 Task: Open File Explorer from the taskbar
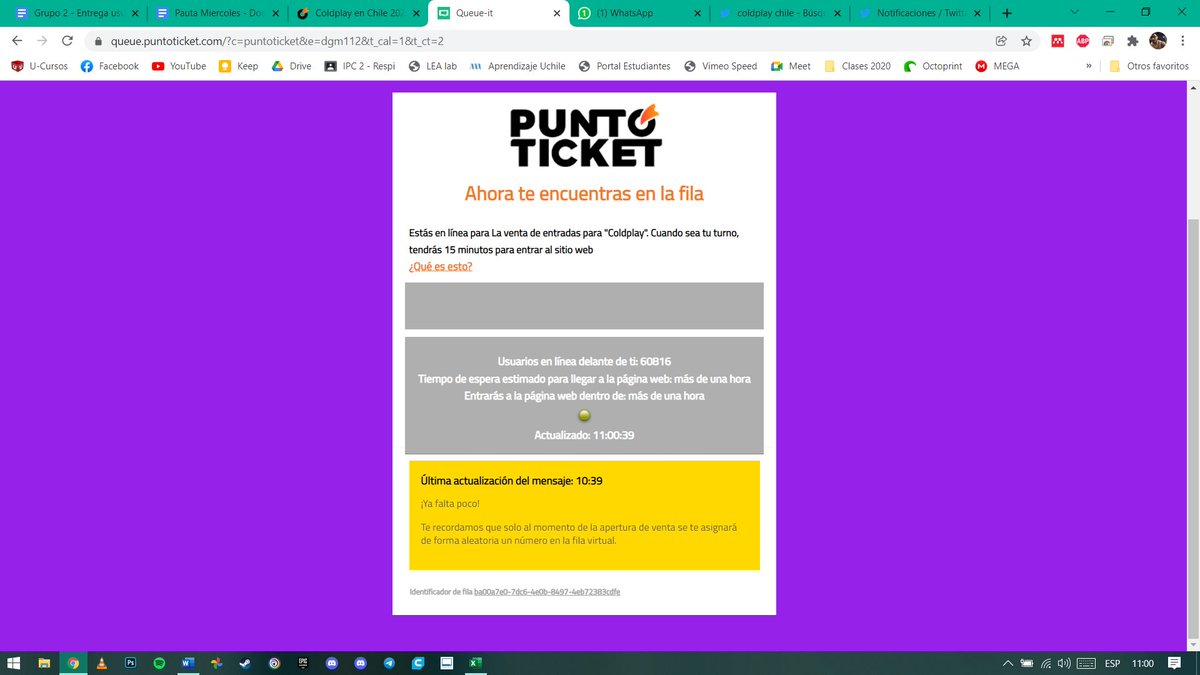click(44, 663)
